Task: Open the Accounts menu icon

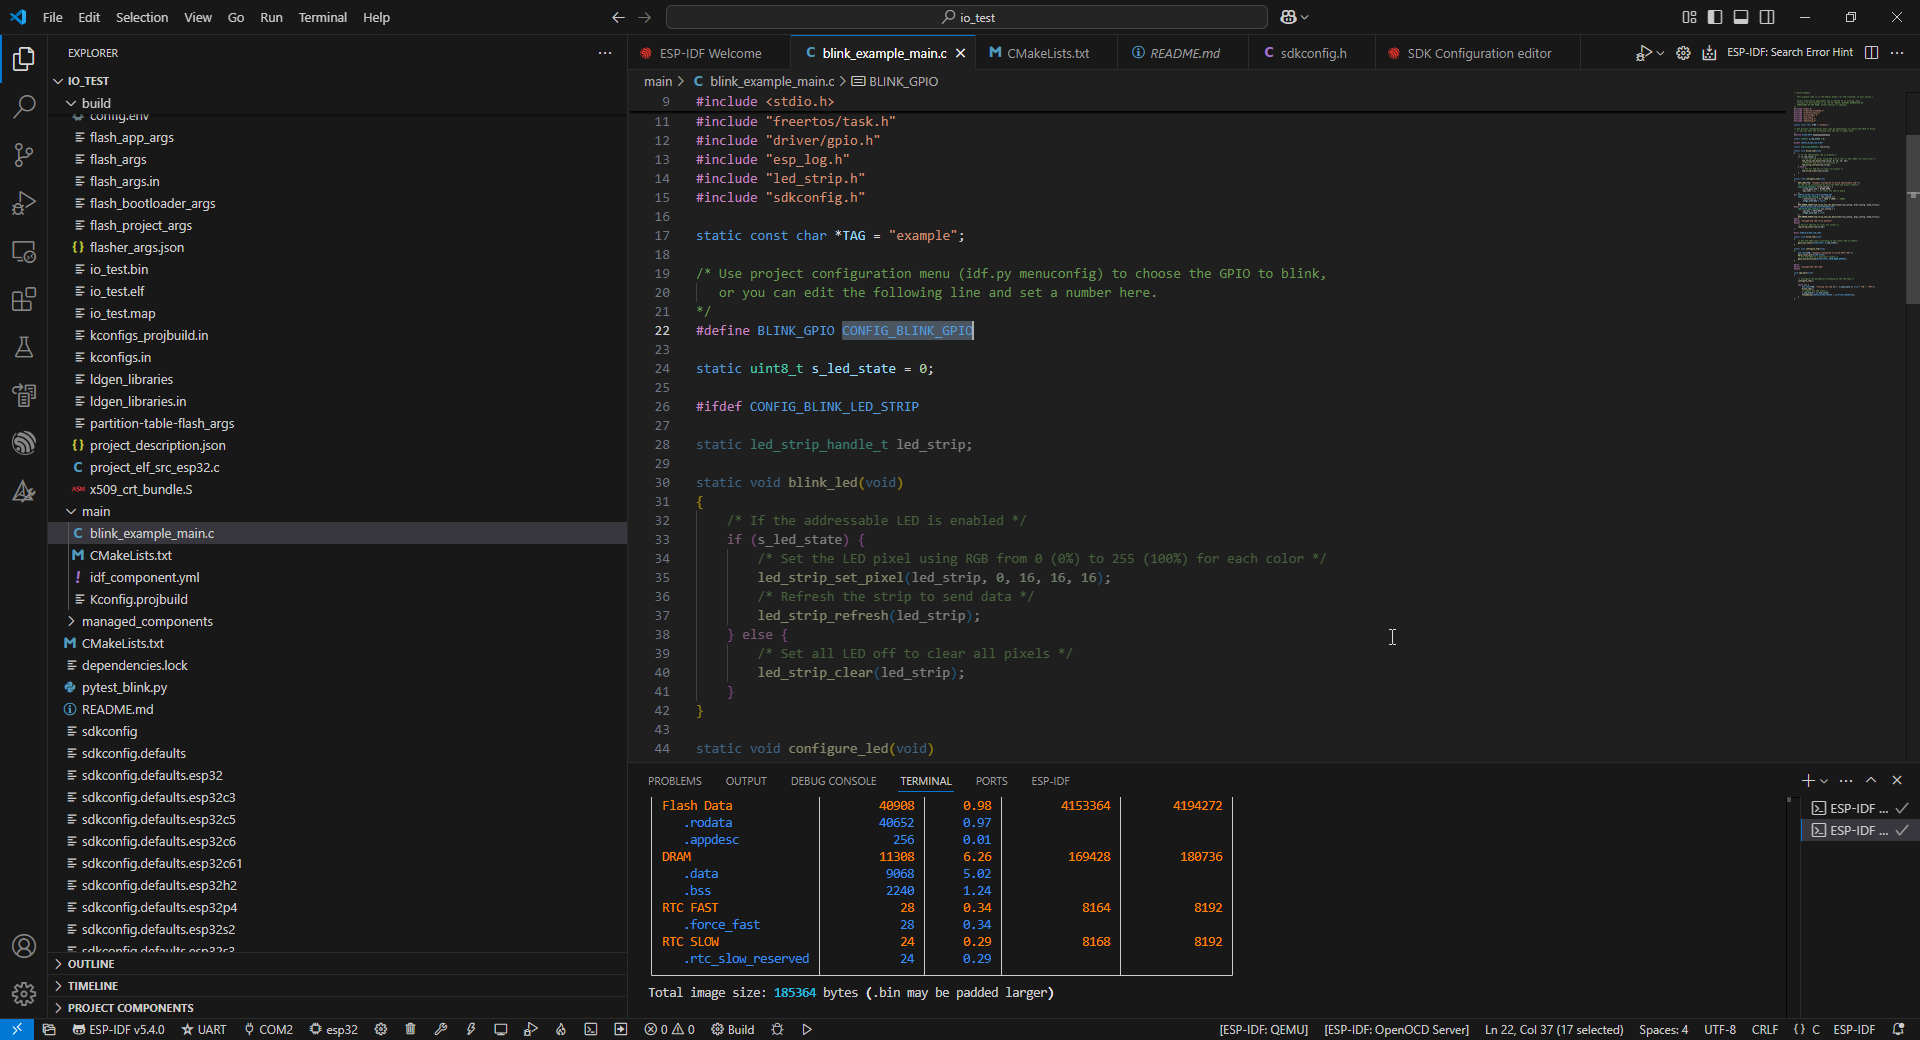Action: tap(24, 946)
